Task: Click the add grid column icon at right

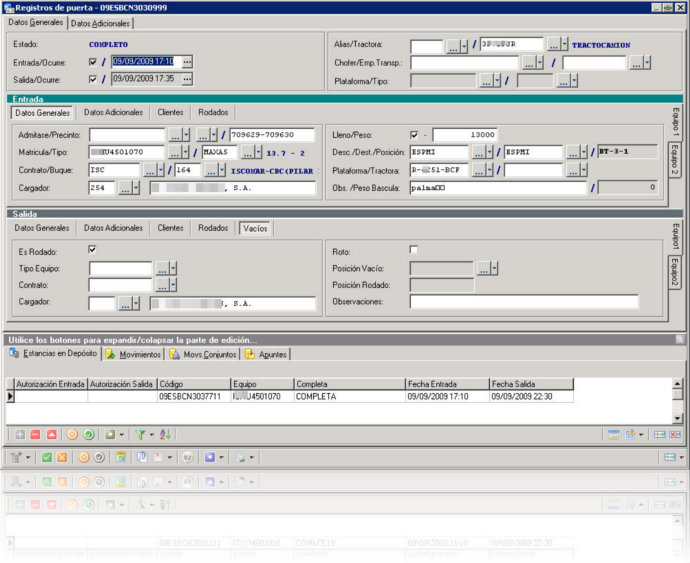Action: pyautogui.click(x=659, y=435)
